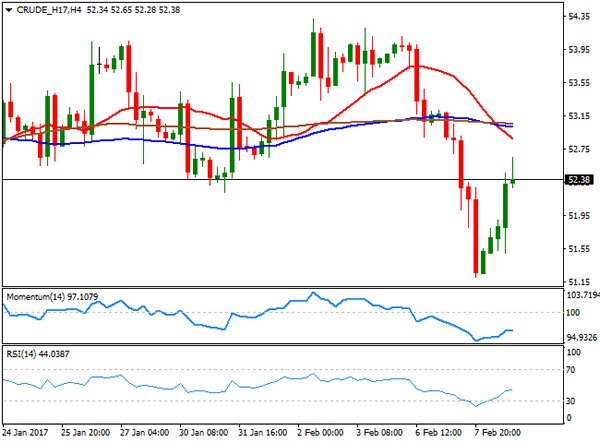Screen dimensions: 600x443
Task: Select the 6 Feb 12:00 time label
Action: point(438,433)
